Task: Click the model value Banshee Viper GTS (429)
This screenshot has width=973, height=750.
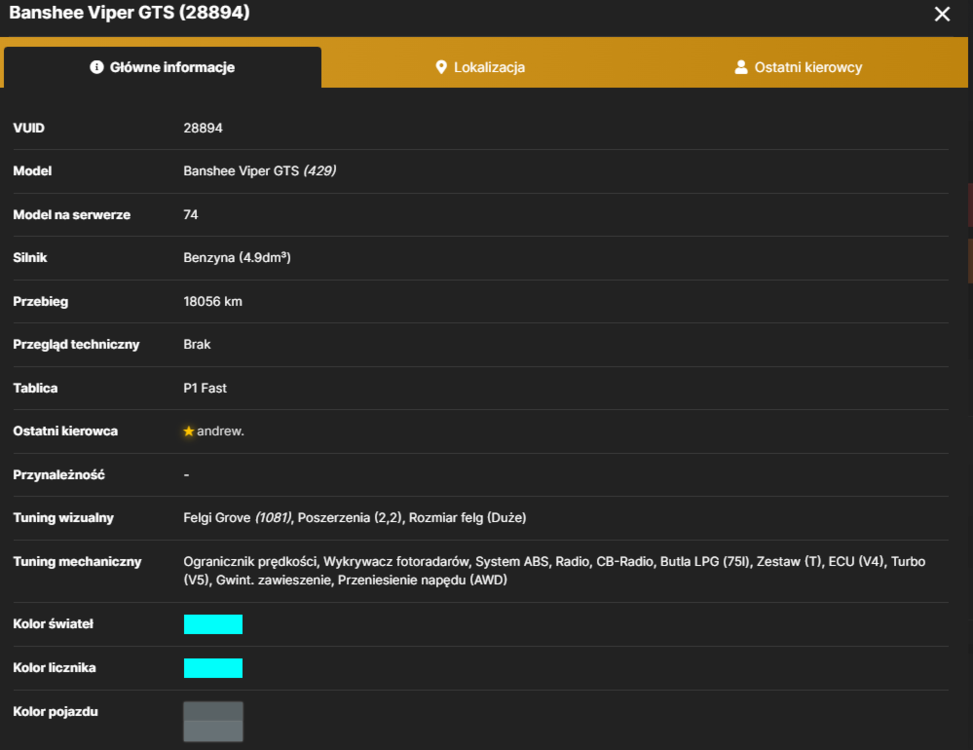Action: 259,171
